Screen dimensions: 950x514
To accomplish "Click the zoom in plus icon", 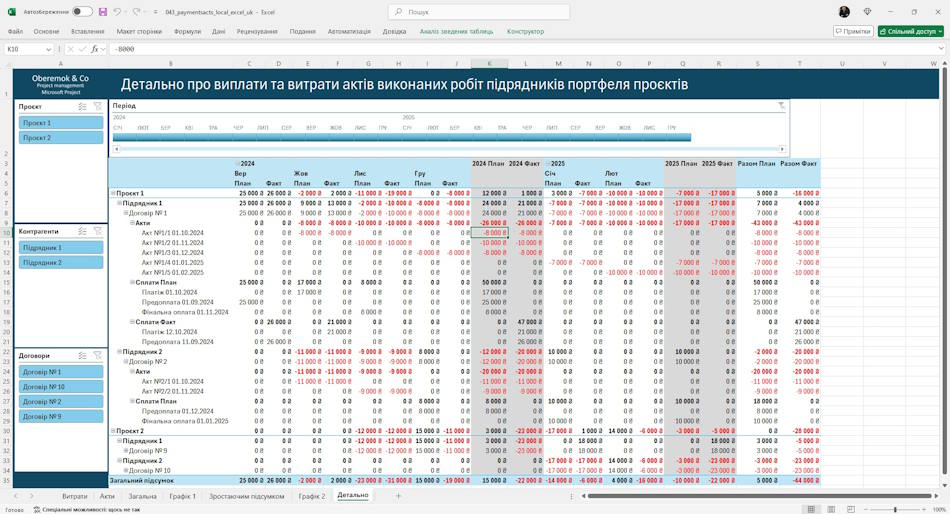I will coord(926,509).
